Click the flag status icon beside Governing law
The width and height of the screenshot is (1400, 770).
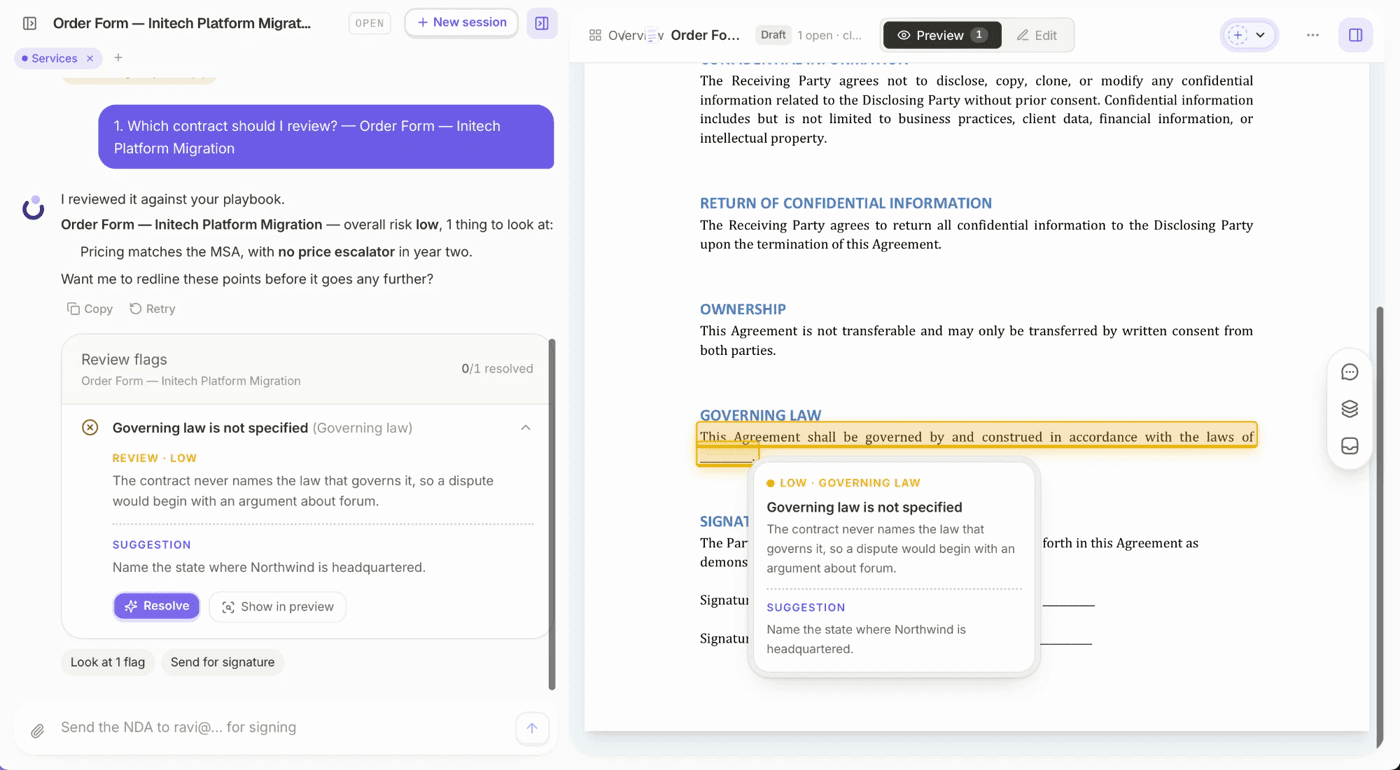point(90,428)
